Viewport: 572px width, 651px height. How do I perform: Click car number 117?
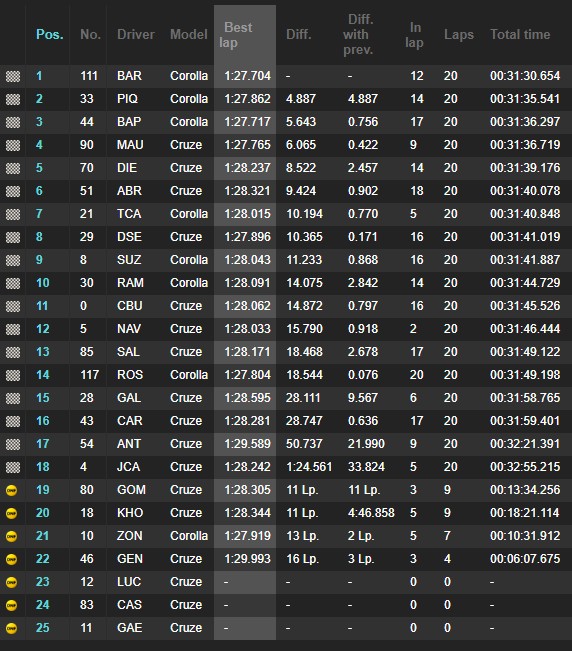(90, 375)
